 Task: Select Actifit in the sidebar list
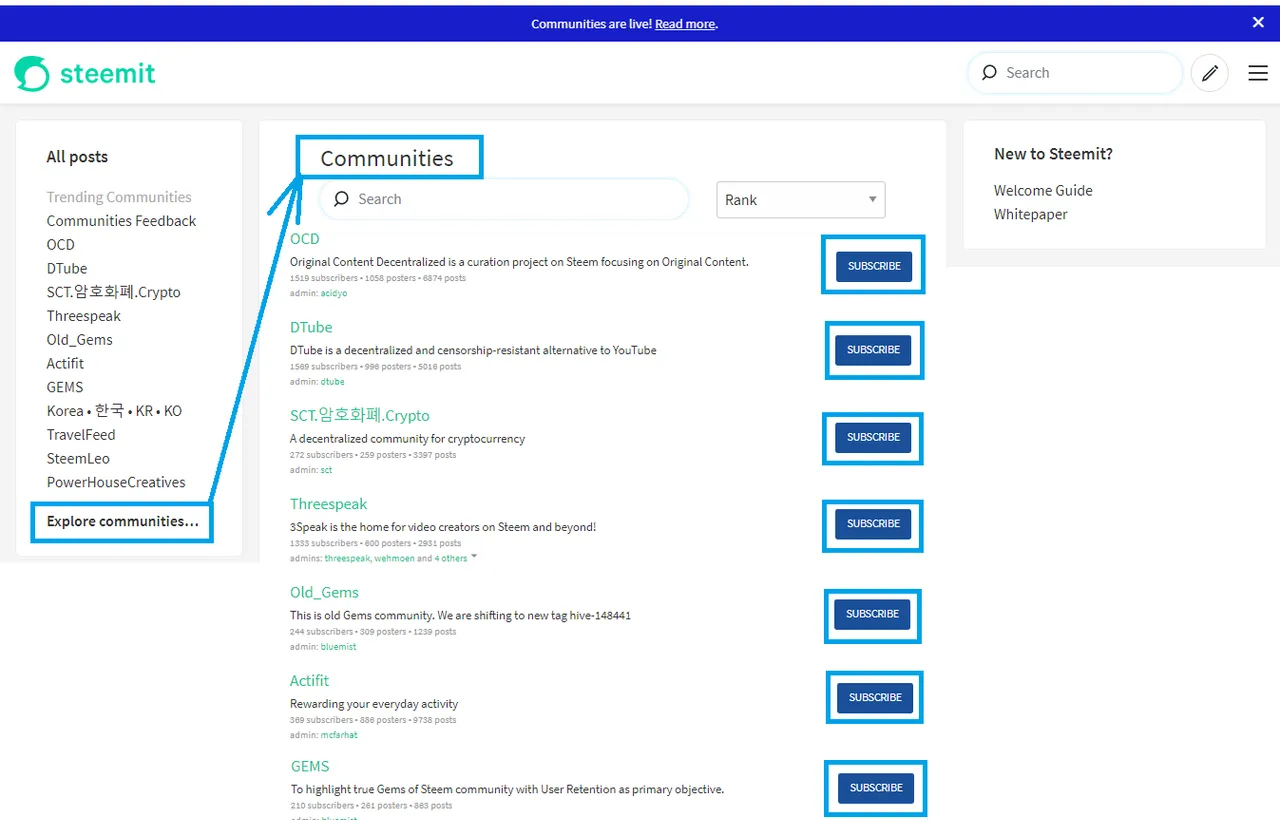tap(65, 363)
